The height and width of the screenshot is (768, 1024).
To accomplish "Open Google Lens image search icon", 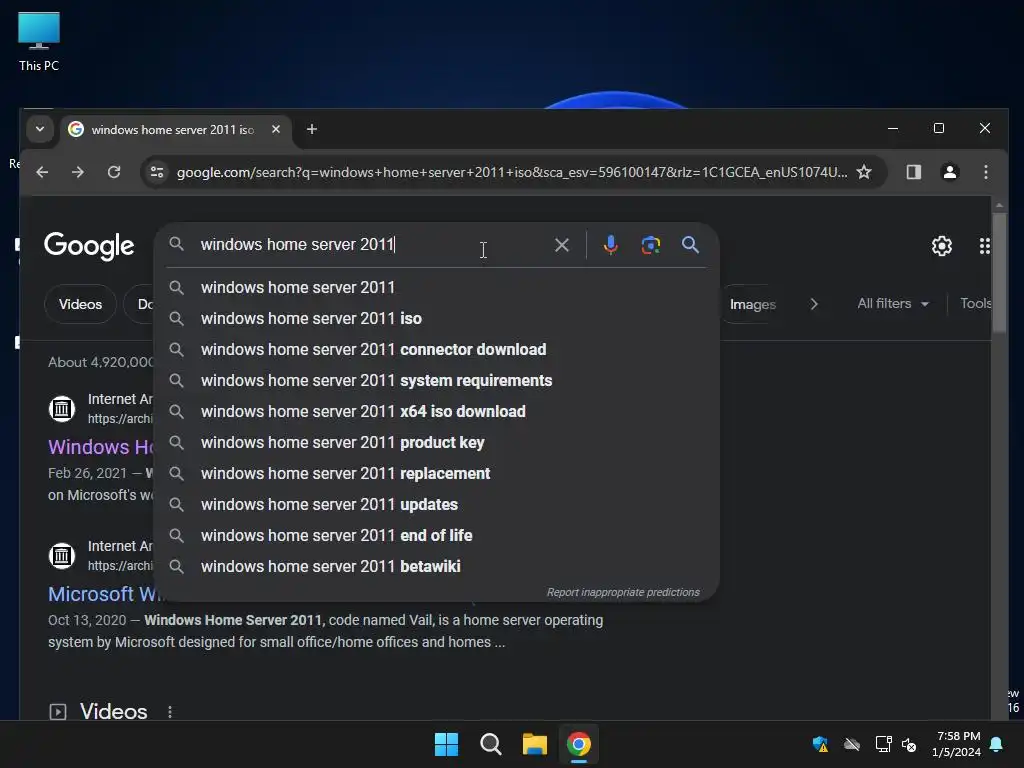I will [650, 245].
